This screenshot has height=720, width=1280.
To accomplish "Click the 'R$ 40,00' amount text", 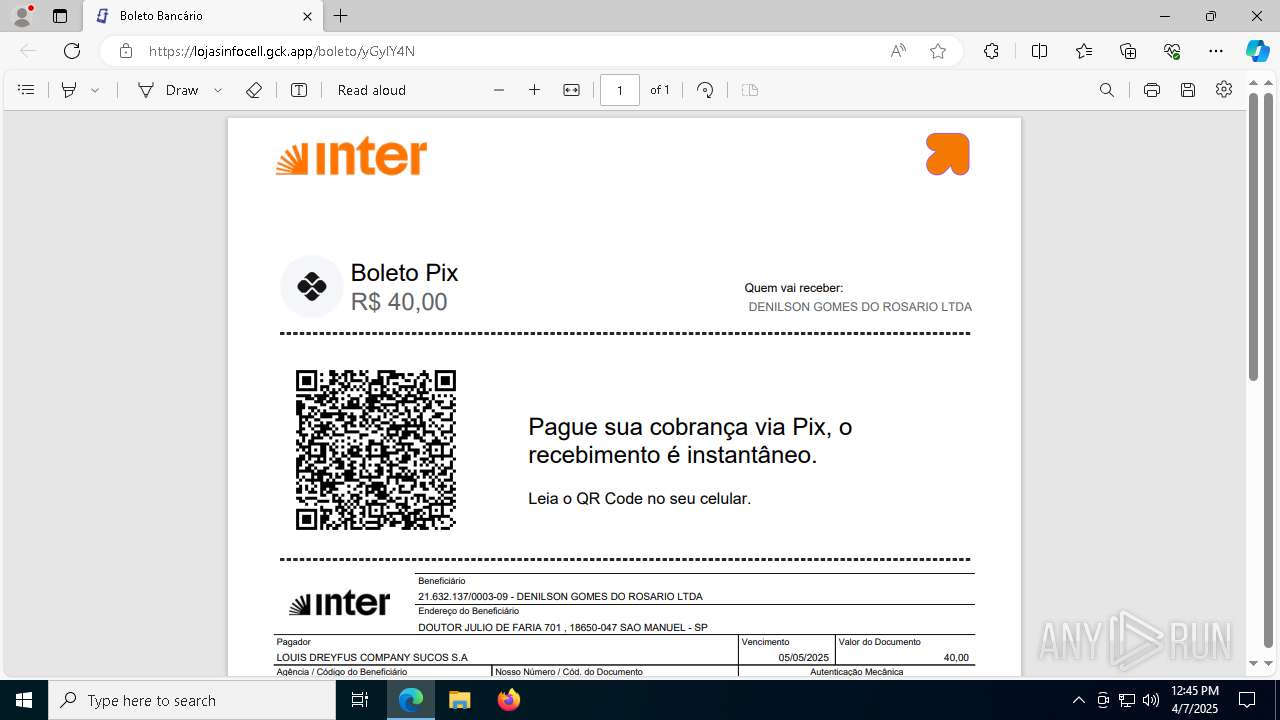I will tap(399, 302).
